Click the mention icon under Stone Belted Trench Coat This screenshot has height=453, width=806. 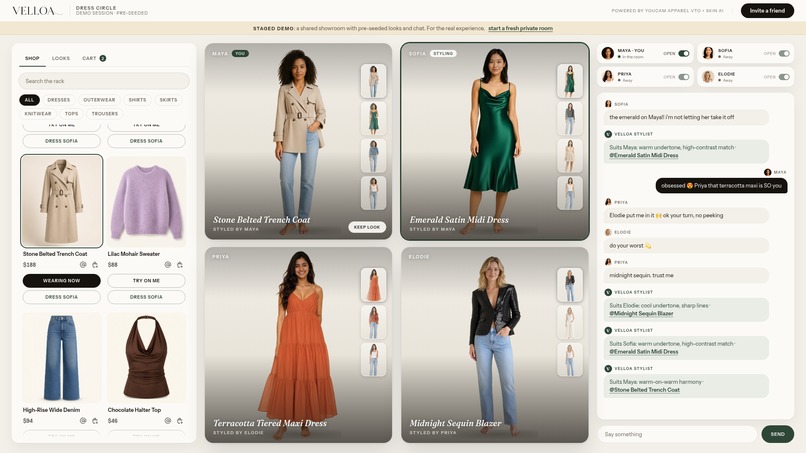coord(83,265)
